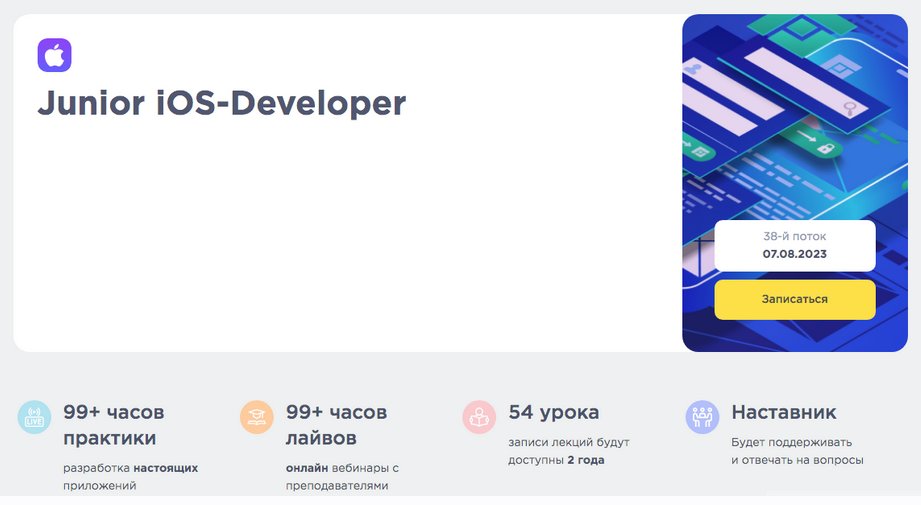Click the Будет поддерживать и отвечать text
The width and height of the screenshot is (921, 505).
(796, 451)
